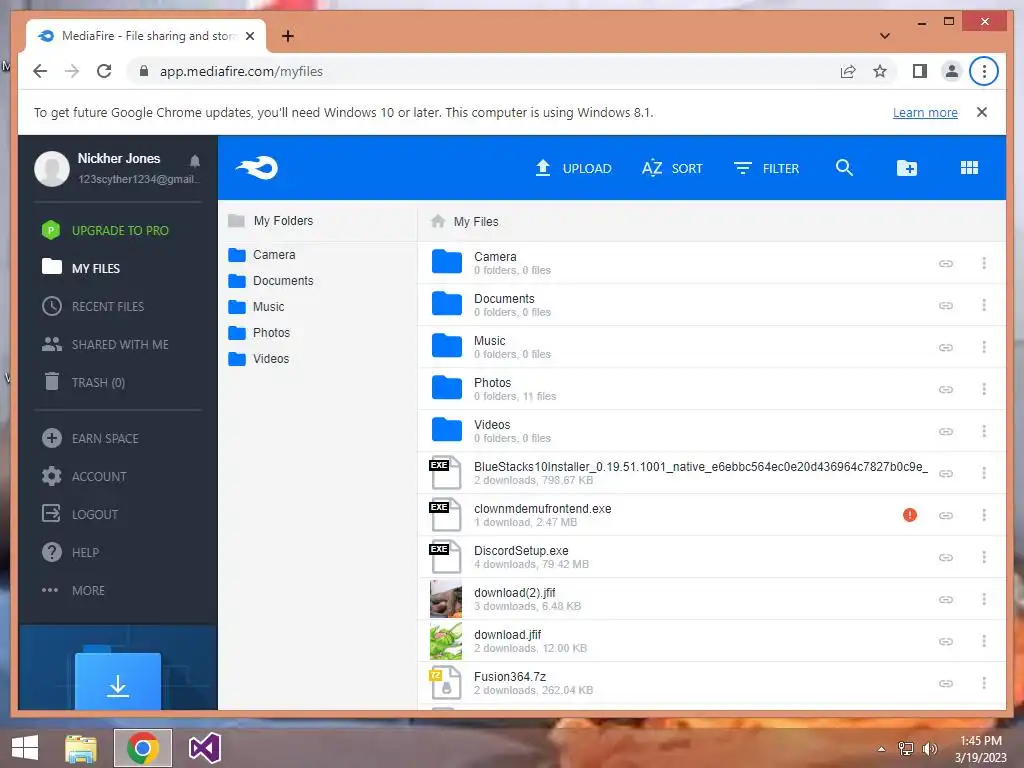Screen dimensions: 1024x768
Task: Click the blue download folder graphic
Action: click(118, 679)
